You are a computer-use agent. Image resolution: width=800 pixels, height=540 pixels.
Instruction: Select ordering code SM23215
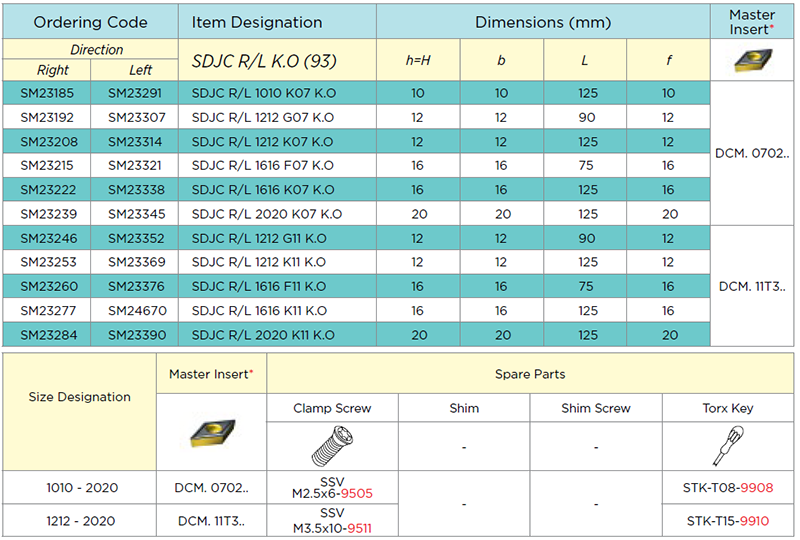coord(47,165)
